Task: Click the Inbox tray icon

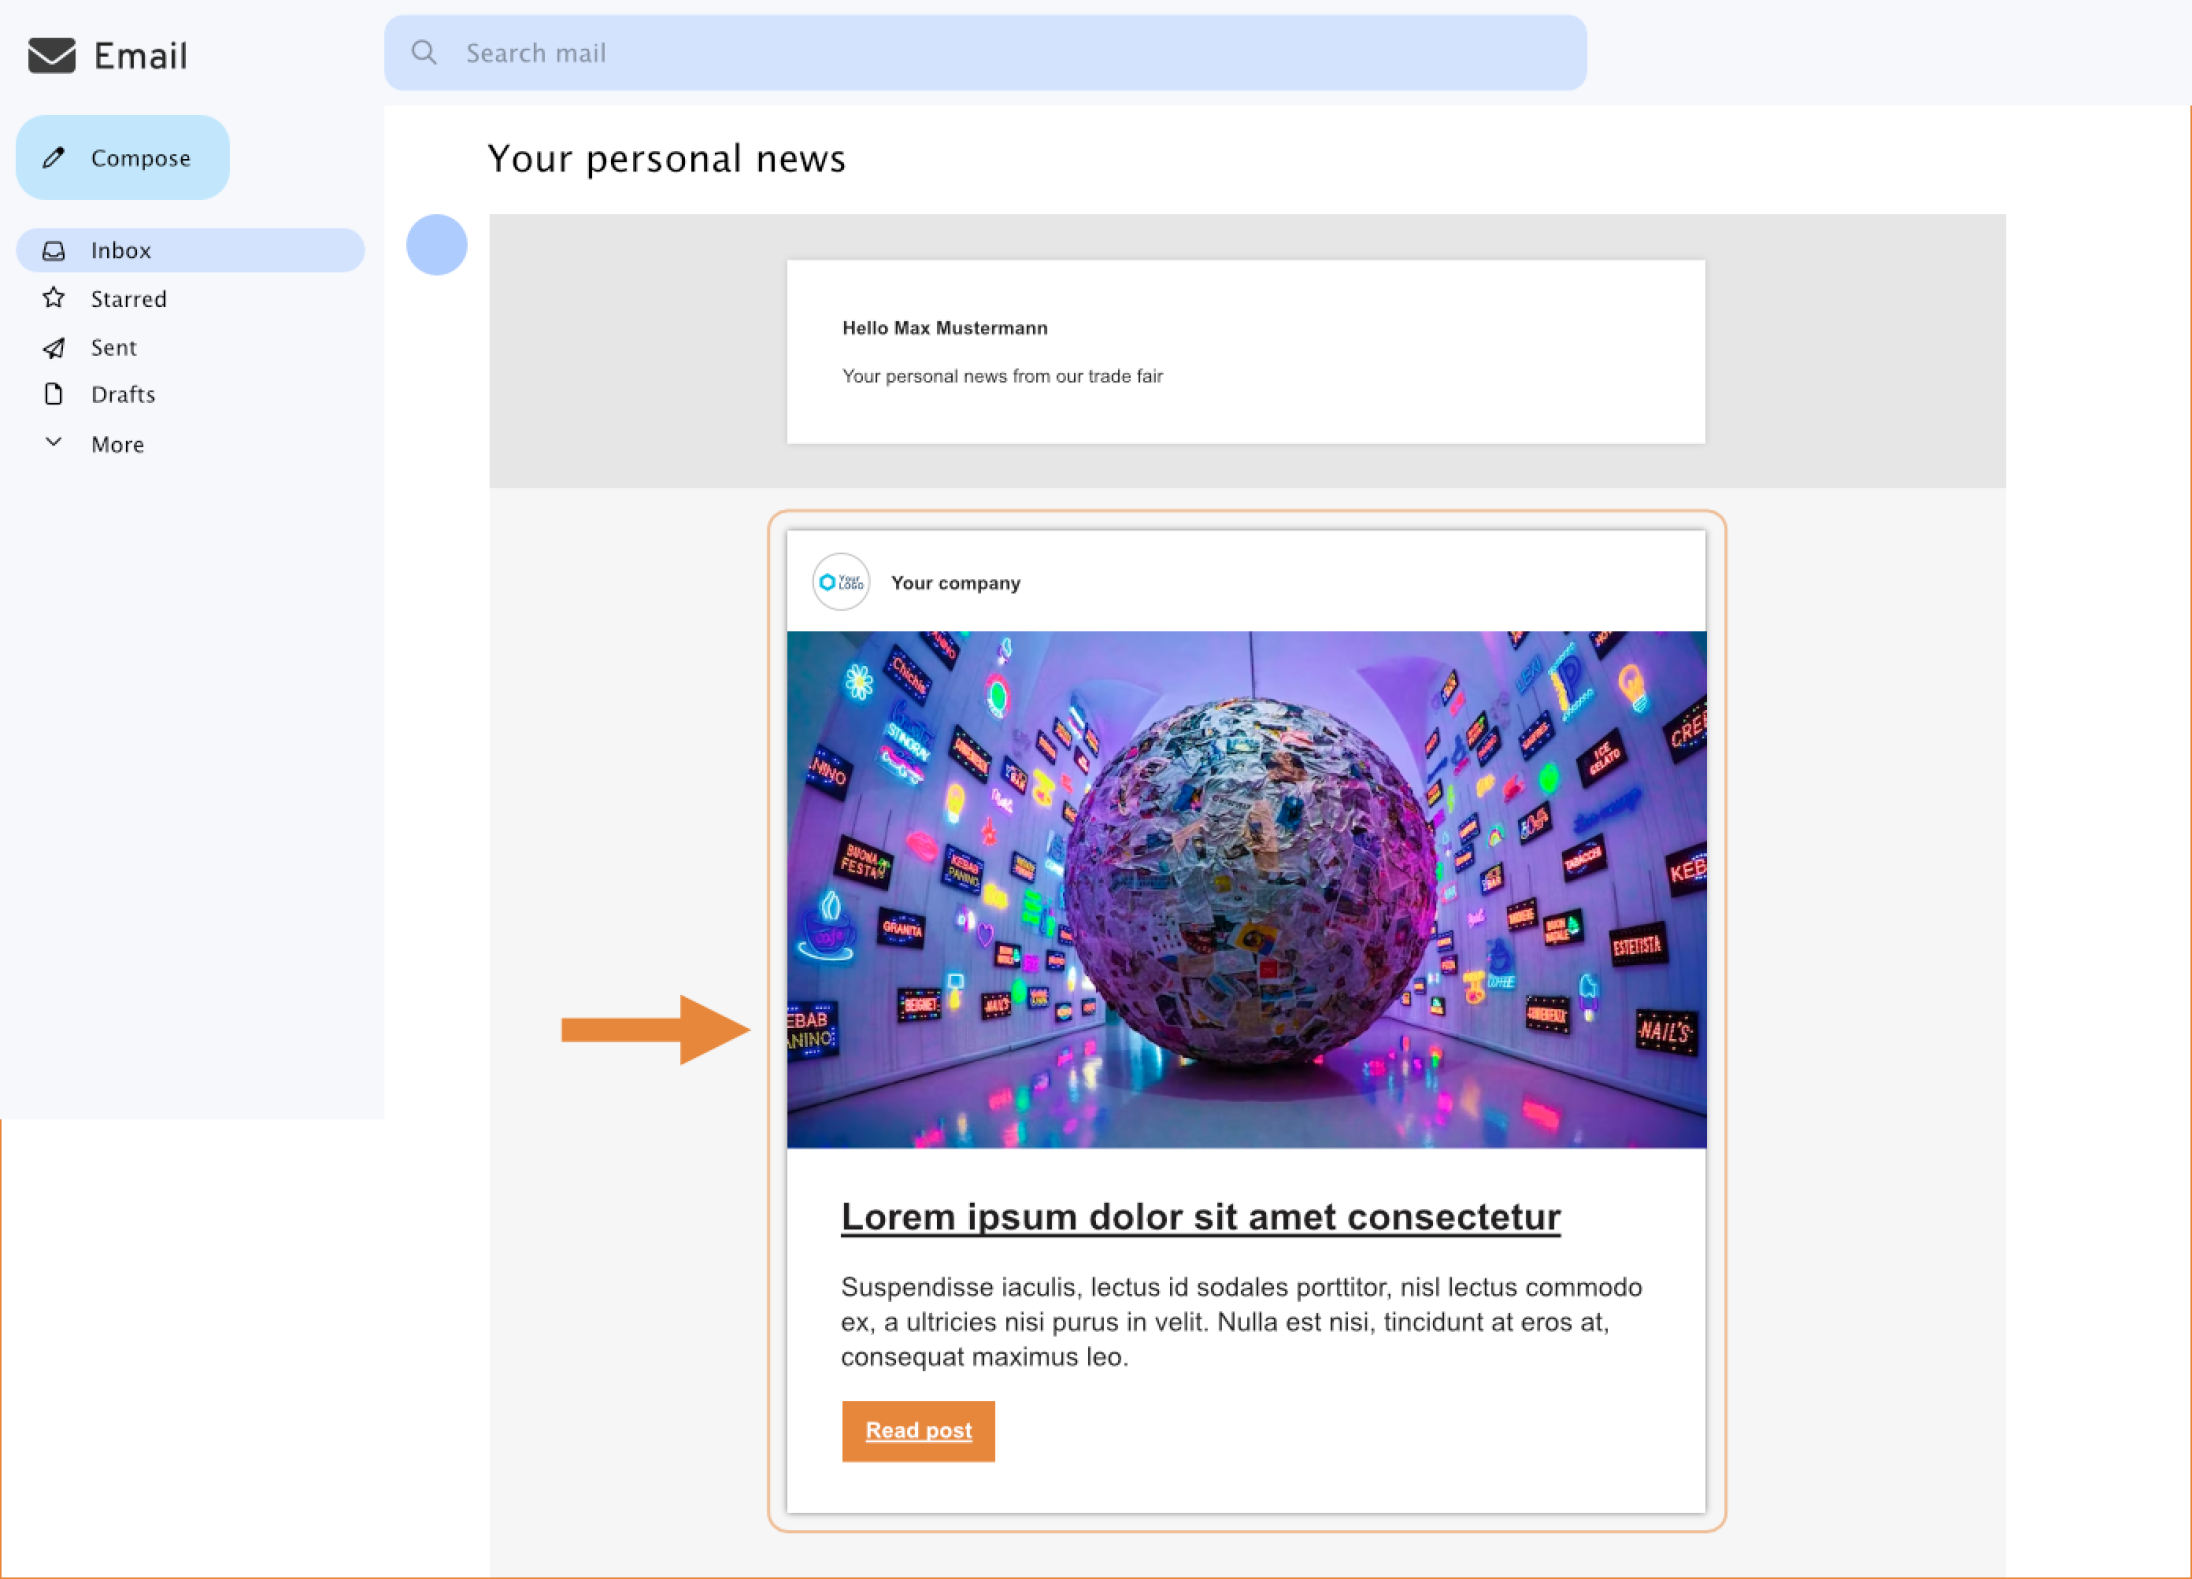Action: point(54,251)
